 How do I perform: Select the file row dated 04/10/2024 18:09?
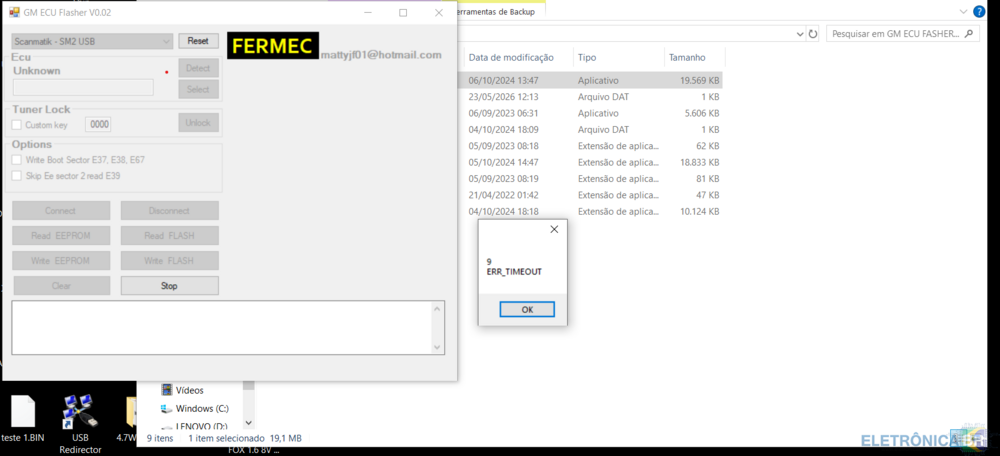(x=590, y=129)
